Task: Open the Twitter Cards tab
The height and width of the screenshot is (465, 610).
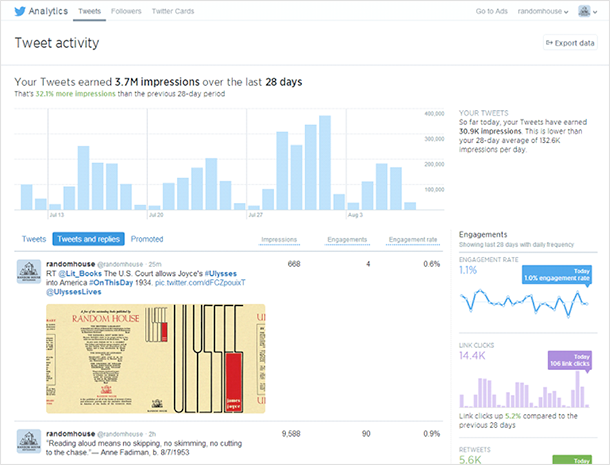Action: pos(173,11)
